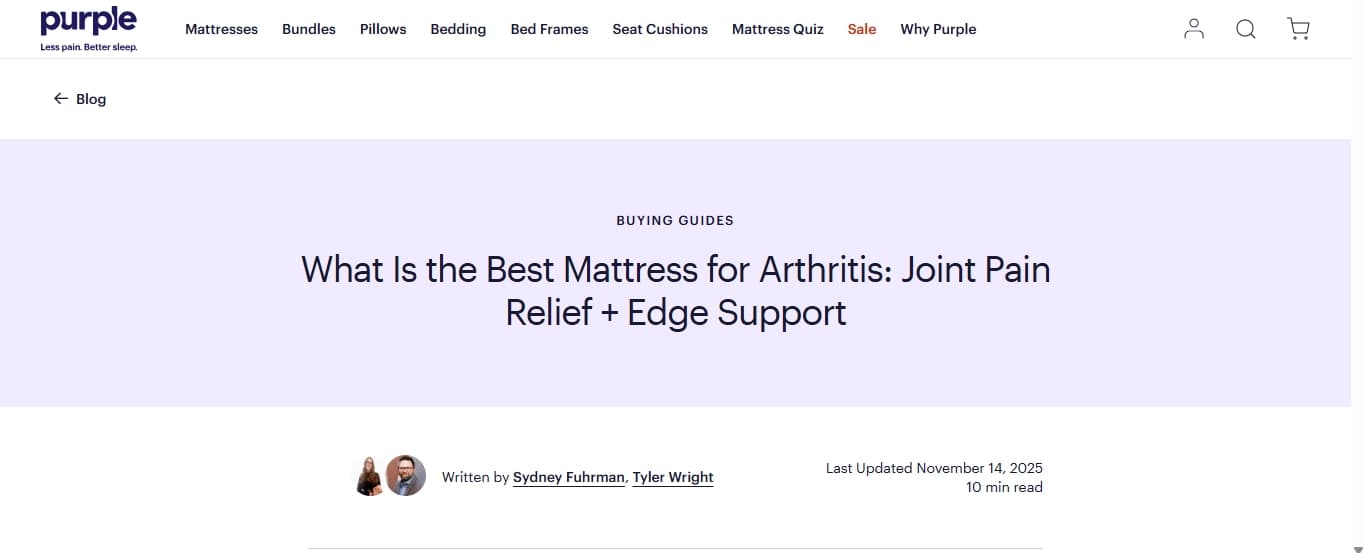
Task: Click the back arrow beside Blog
Action: (x=61, y=99)
